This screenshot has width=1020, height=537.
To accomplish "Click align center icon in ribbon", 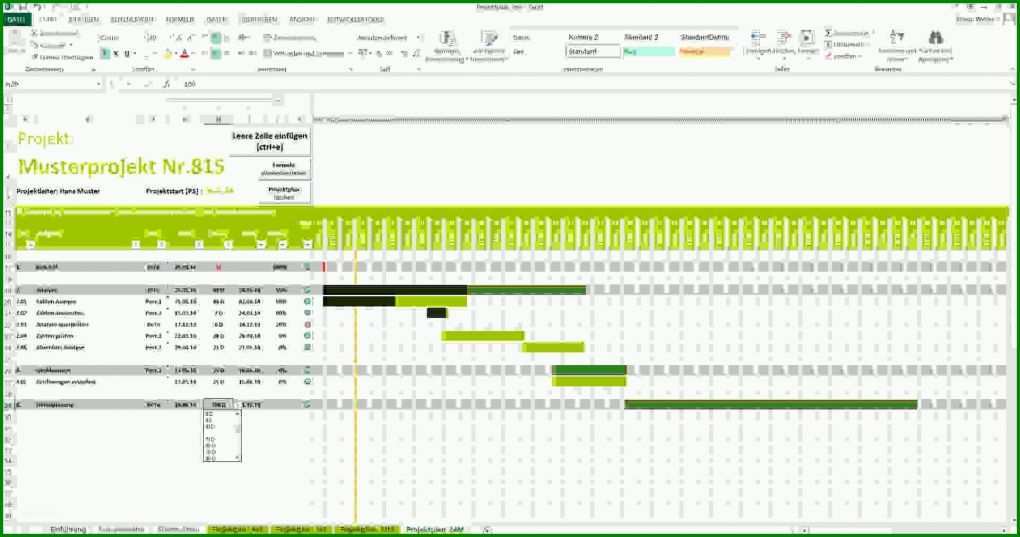I will coord(215,53).
